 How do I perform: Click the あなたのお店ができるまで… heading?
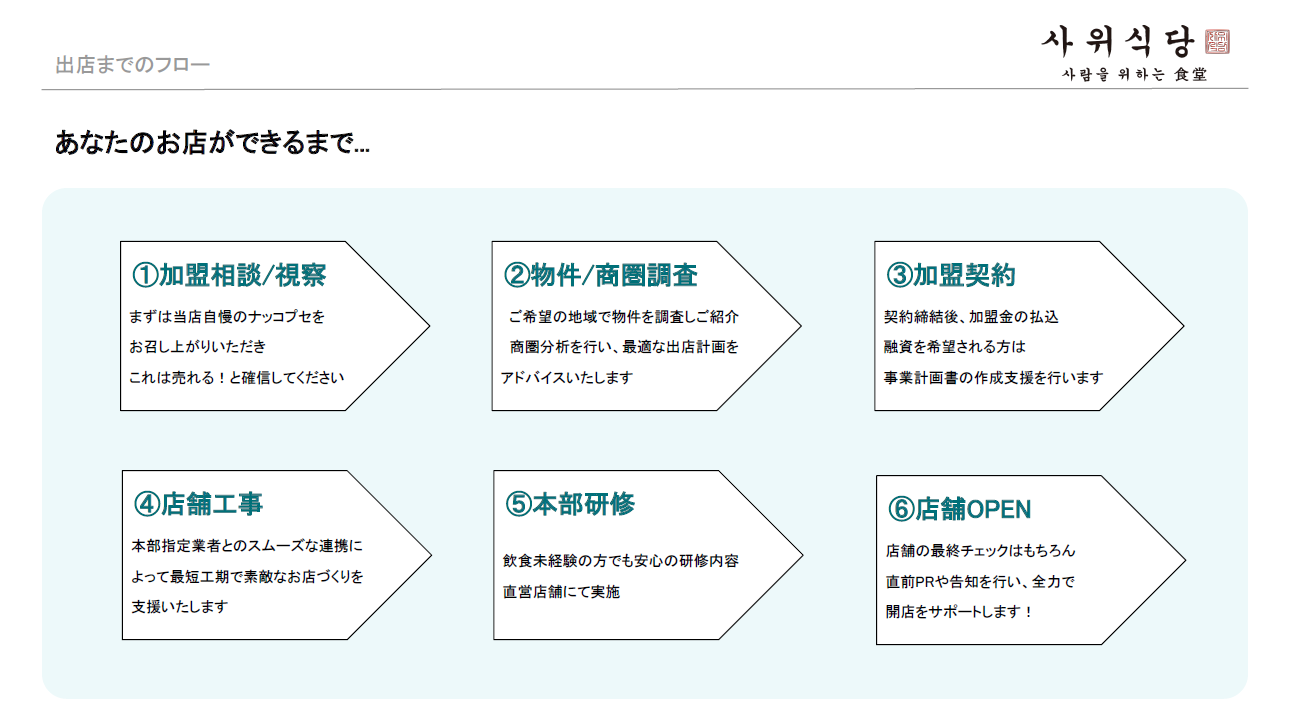[x=212, y=144]
